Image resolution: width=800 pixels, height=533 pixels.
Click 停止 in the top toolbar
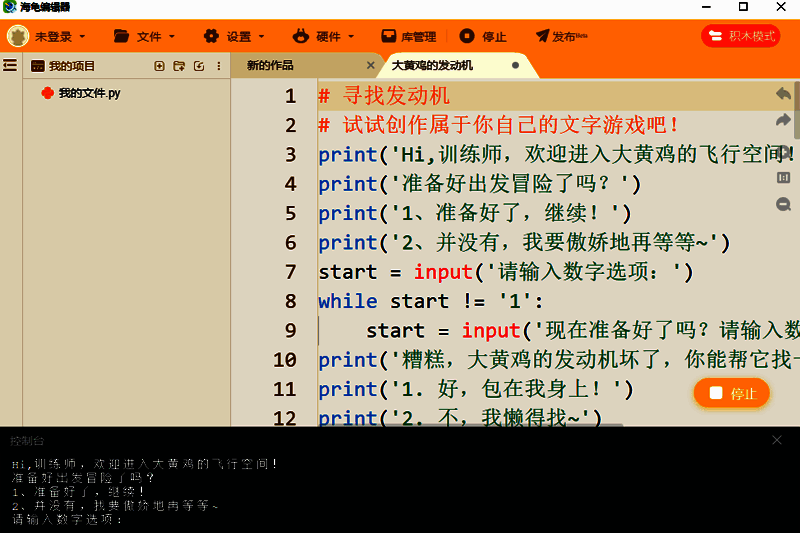(484, 37)
